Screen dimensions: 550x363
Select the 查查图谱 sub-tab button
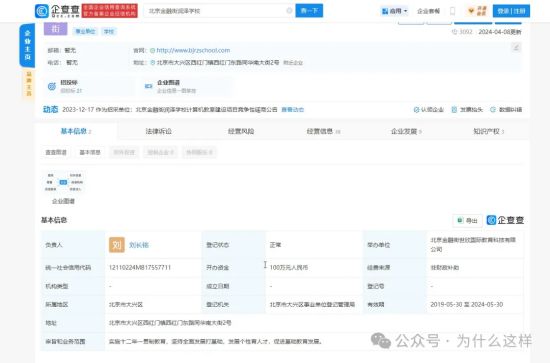pyautogui.click(x=56, y=152)
